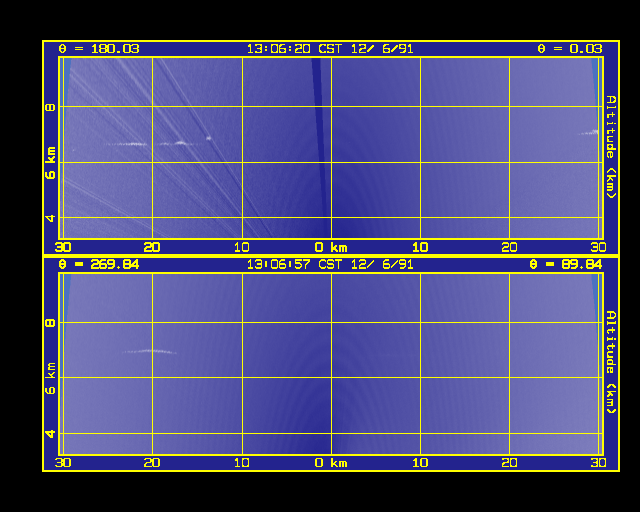The height and width of the screenshot is (512, 640).
Task: Click the white contrail streak in the lower panel
Action: [x=149, y=351]
